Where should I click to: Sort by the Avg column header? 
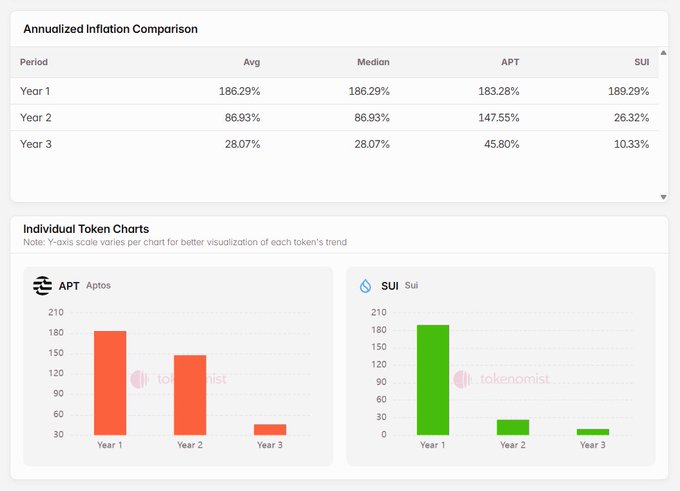(252, 62)
